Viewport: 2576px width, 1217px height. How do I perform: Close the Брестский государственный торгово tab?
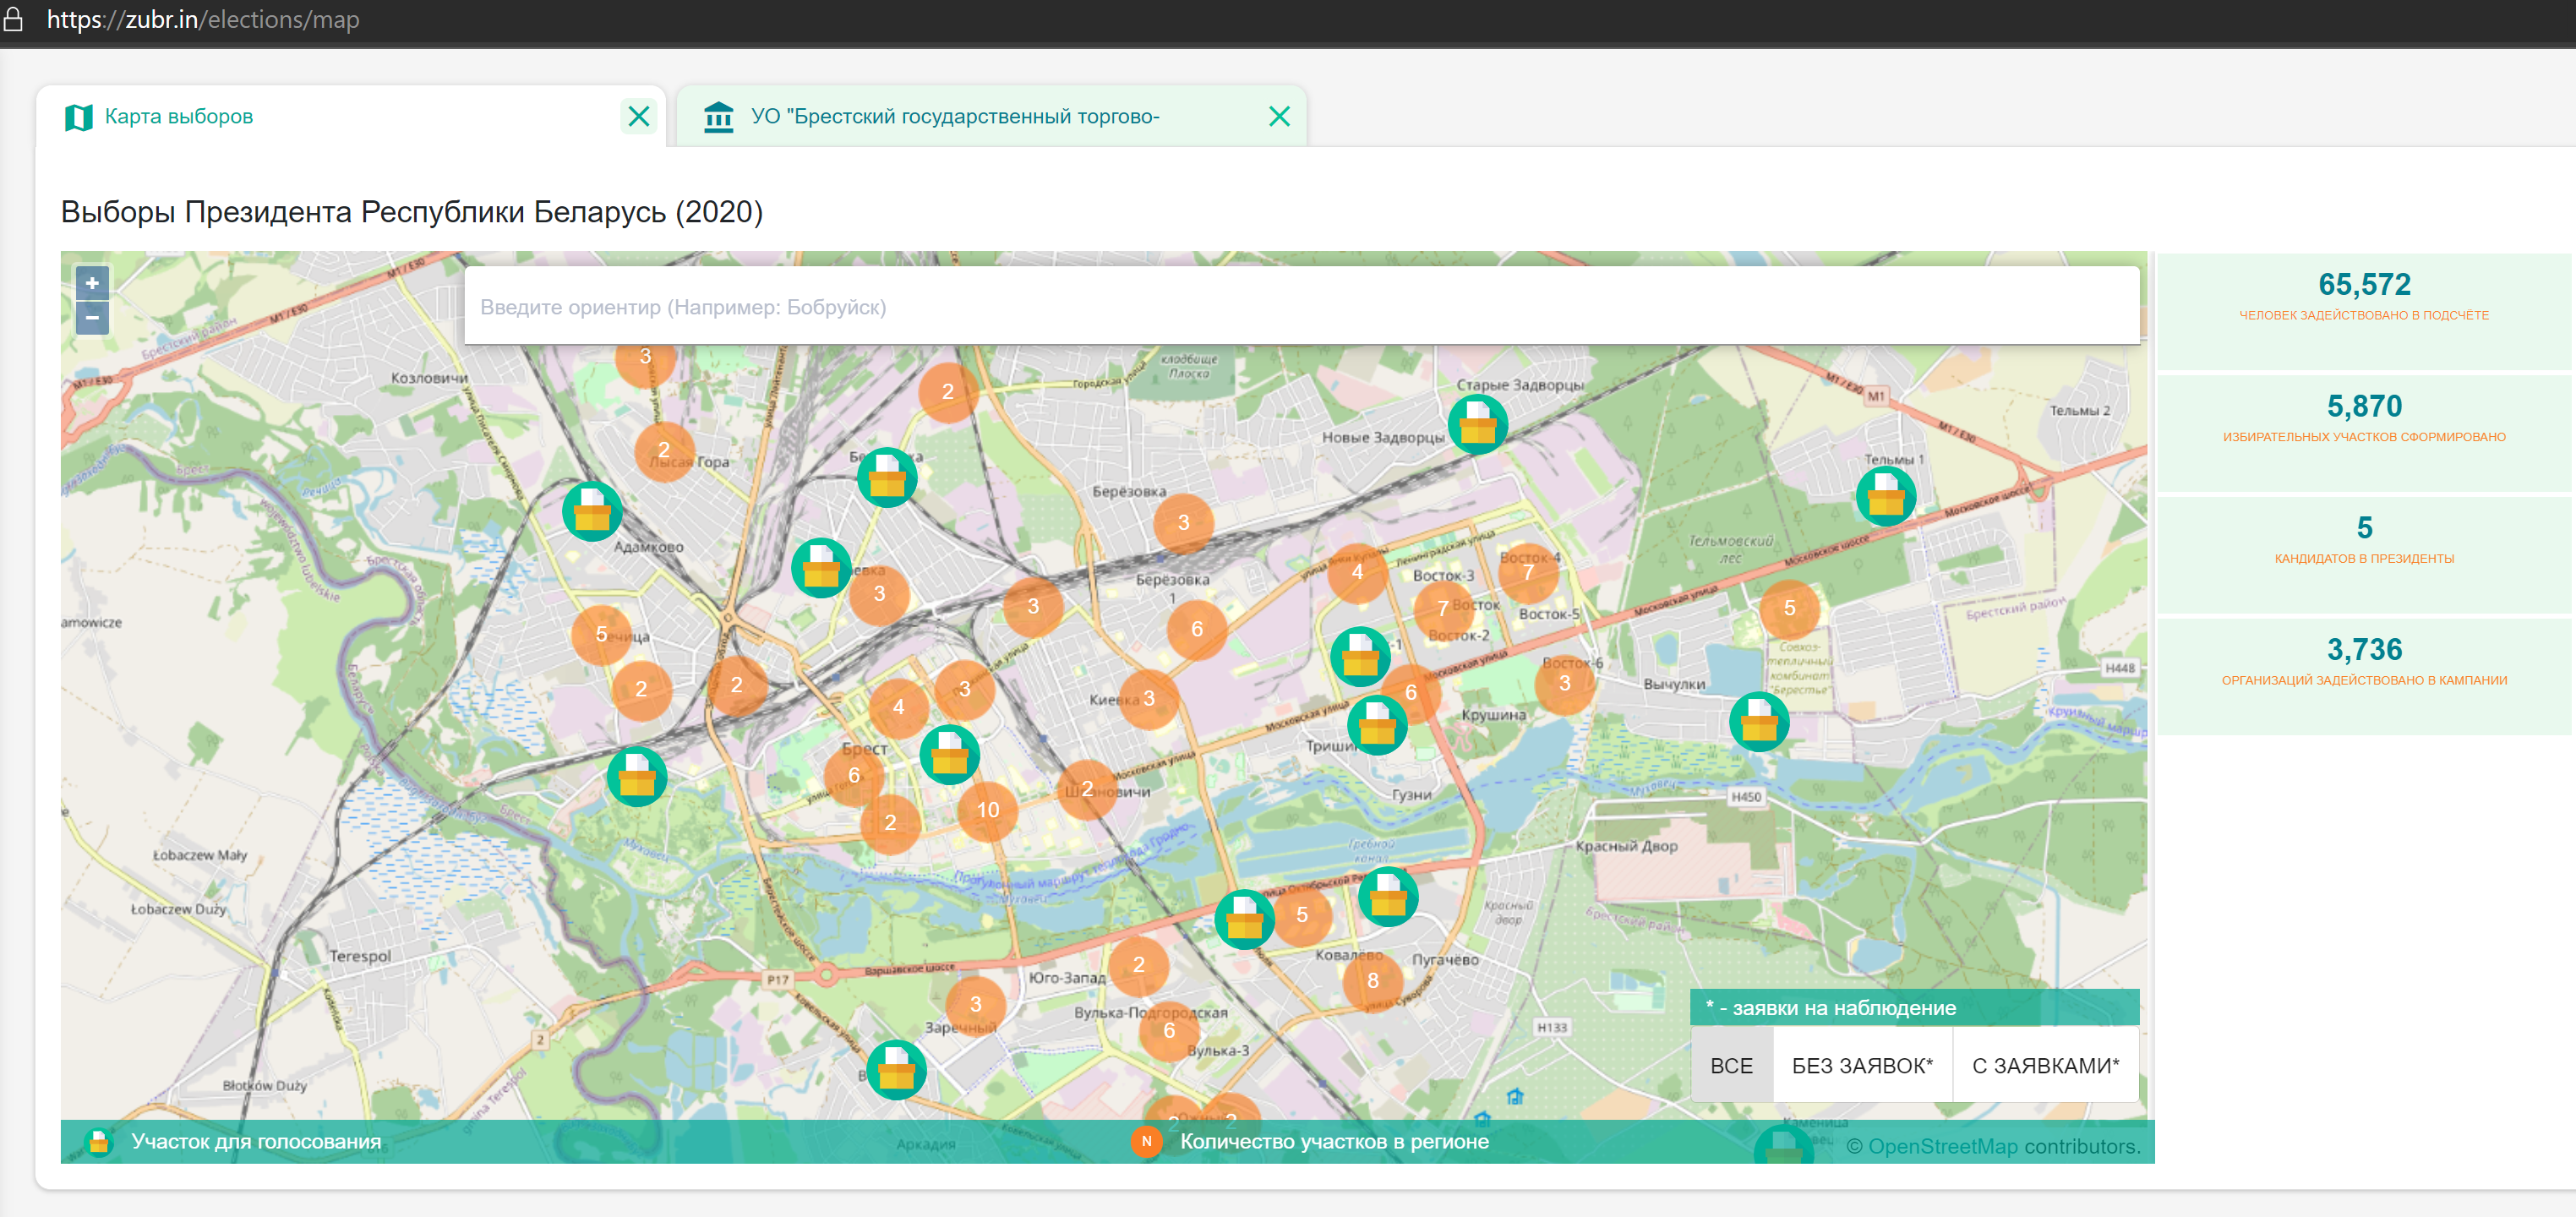pyautogui.click(x=1279, y=116)
